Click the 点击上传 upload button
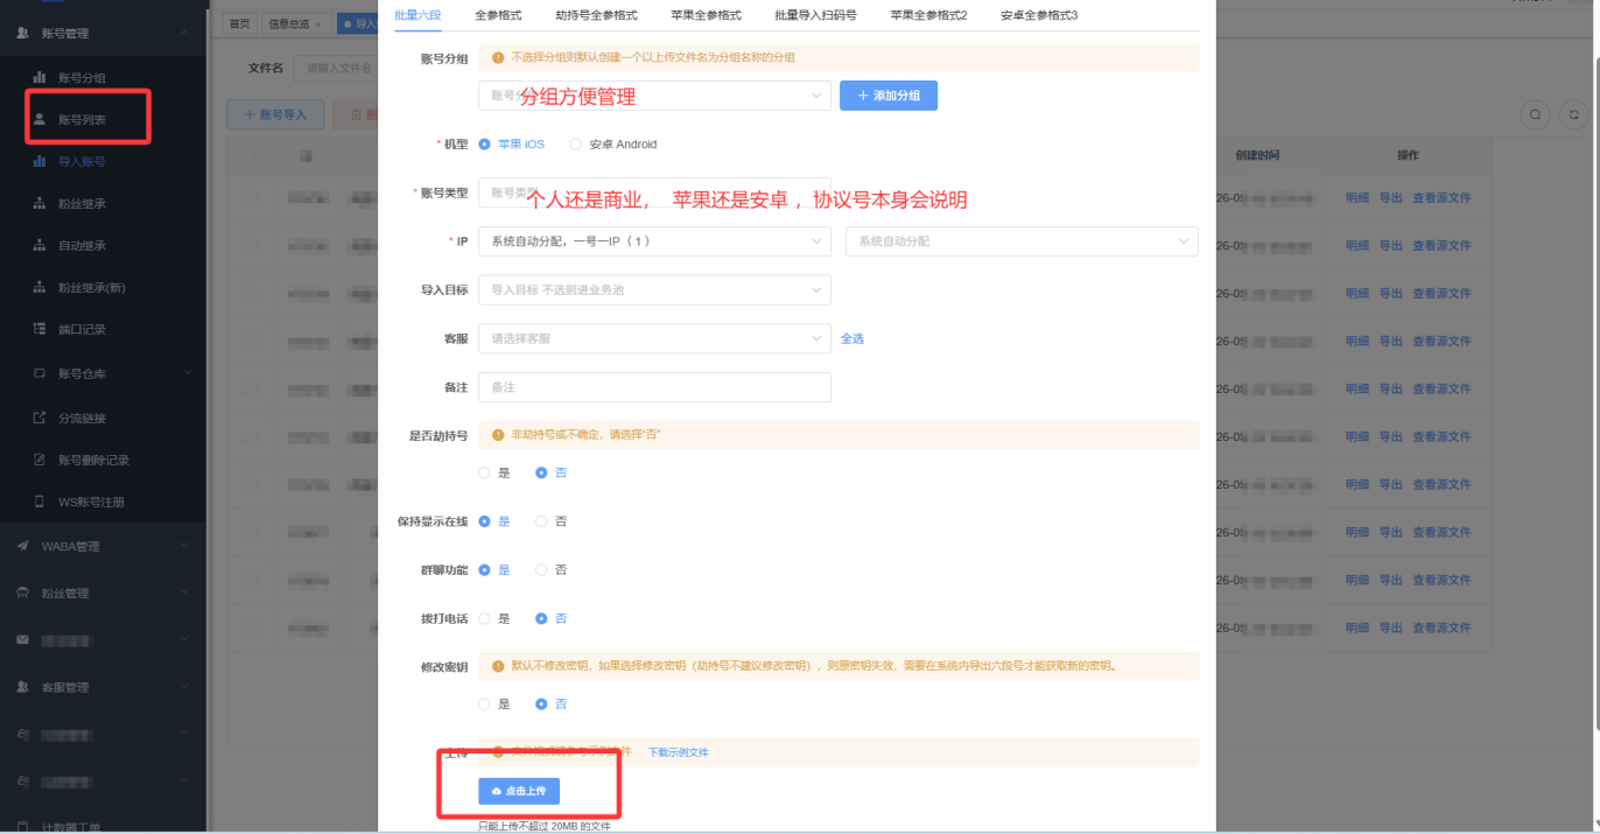Screen dimensions: 1600x834 pos(519,791)
